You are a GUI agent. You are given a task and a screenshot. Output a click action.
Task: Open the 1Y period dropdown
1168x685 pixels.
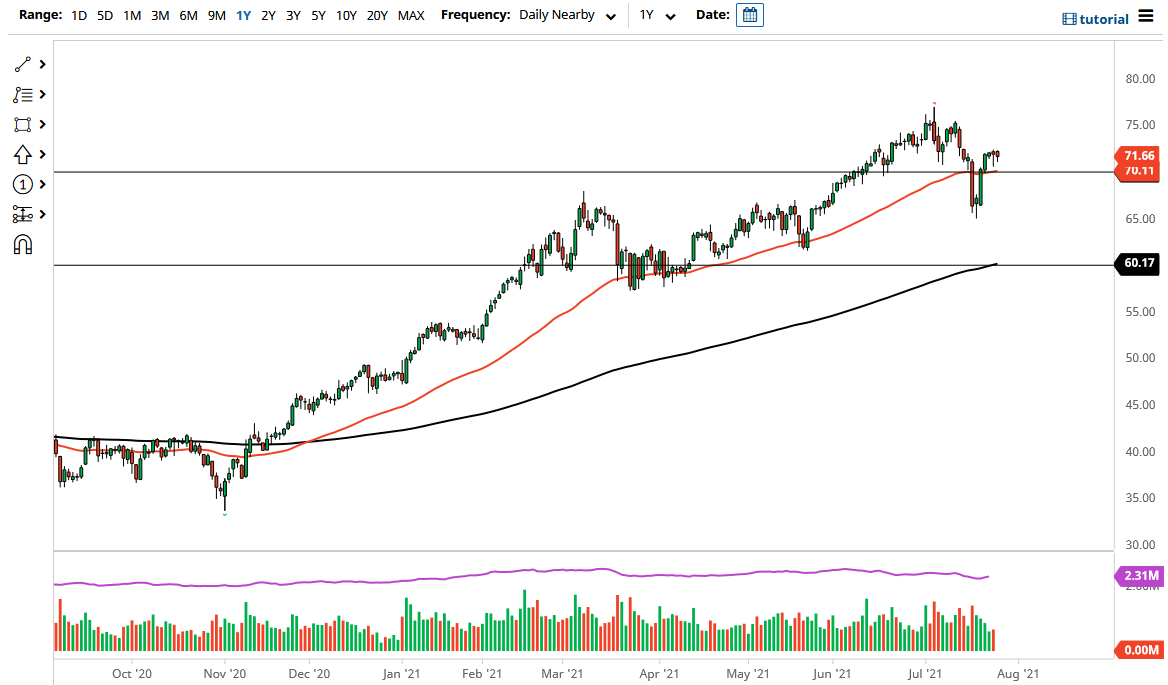point(655,15)
